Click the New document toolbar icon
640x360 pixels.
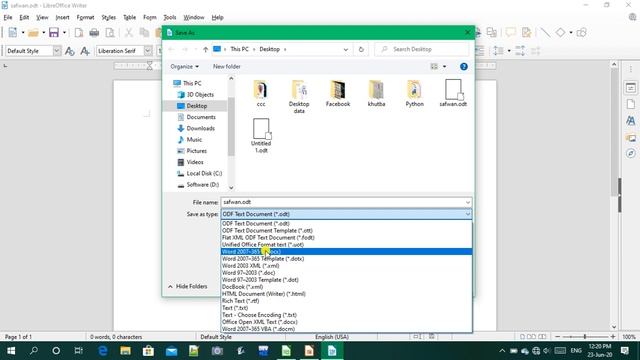point(13,33)
